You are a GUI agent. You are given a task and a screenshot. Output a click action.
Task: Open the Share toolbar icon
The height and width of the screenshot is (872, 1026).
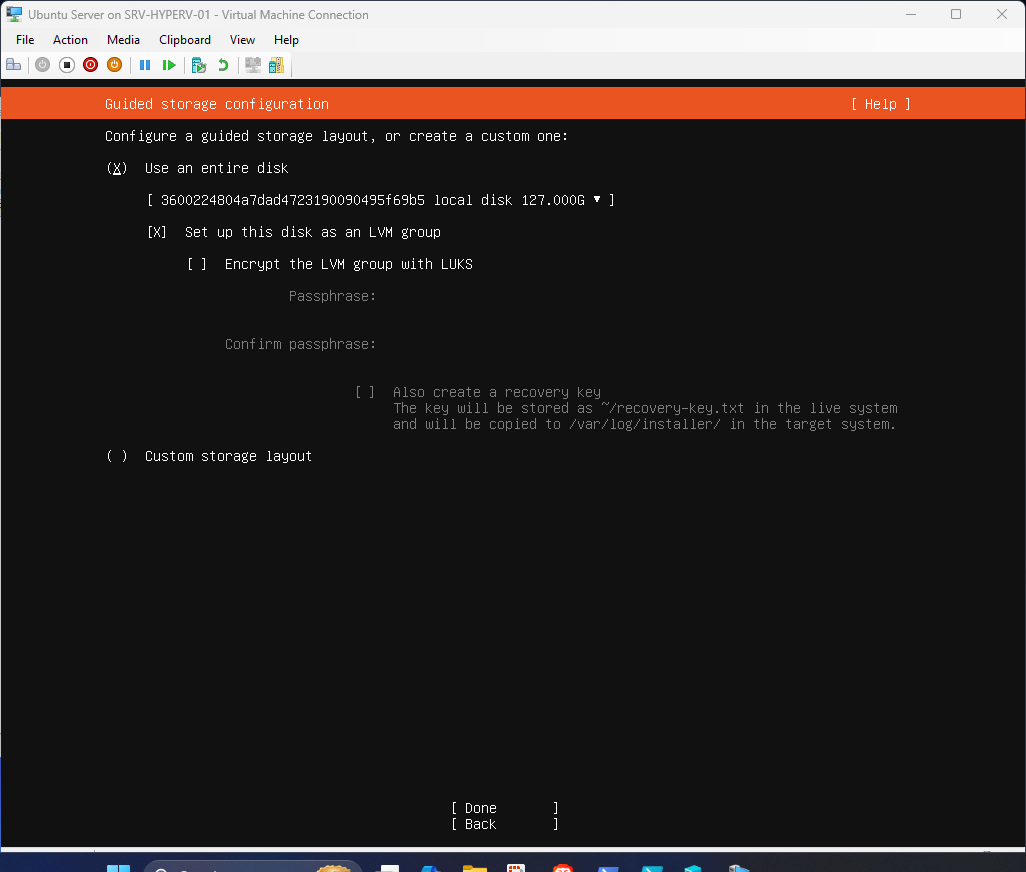(276, 64)
